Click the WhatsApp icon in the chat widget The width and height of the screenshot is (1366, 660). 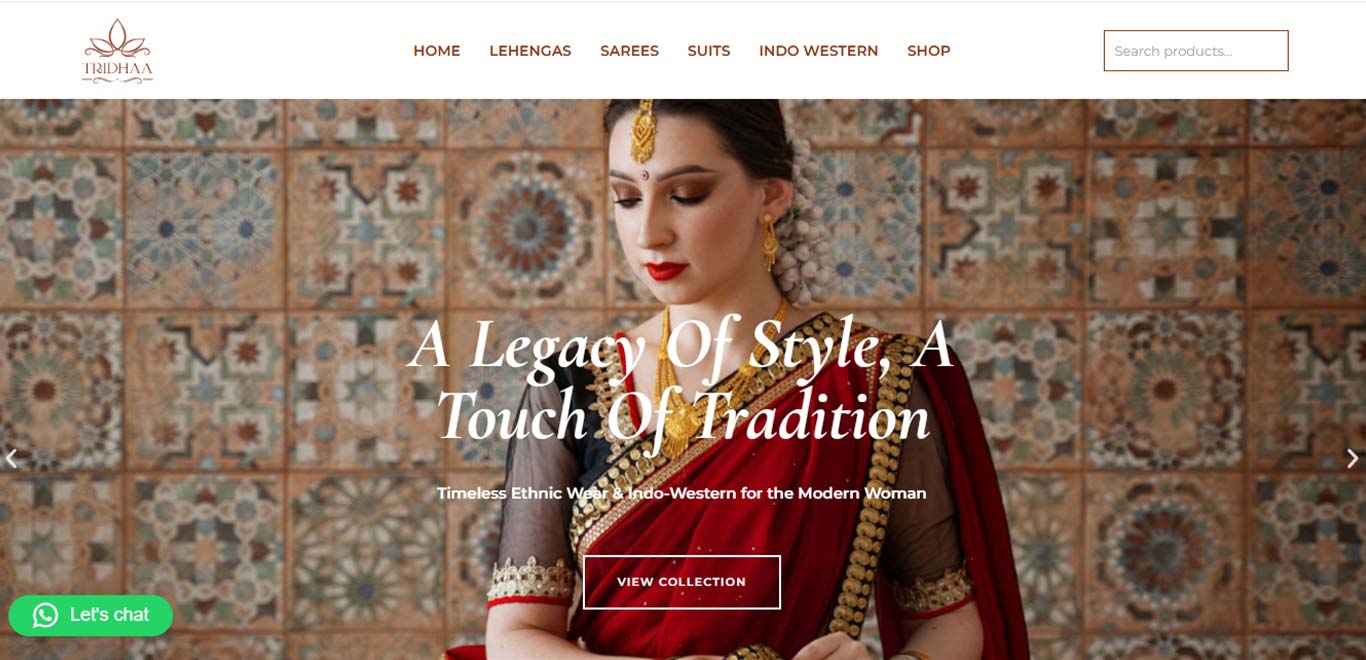coord(45,615)
